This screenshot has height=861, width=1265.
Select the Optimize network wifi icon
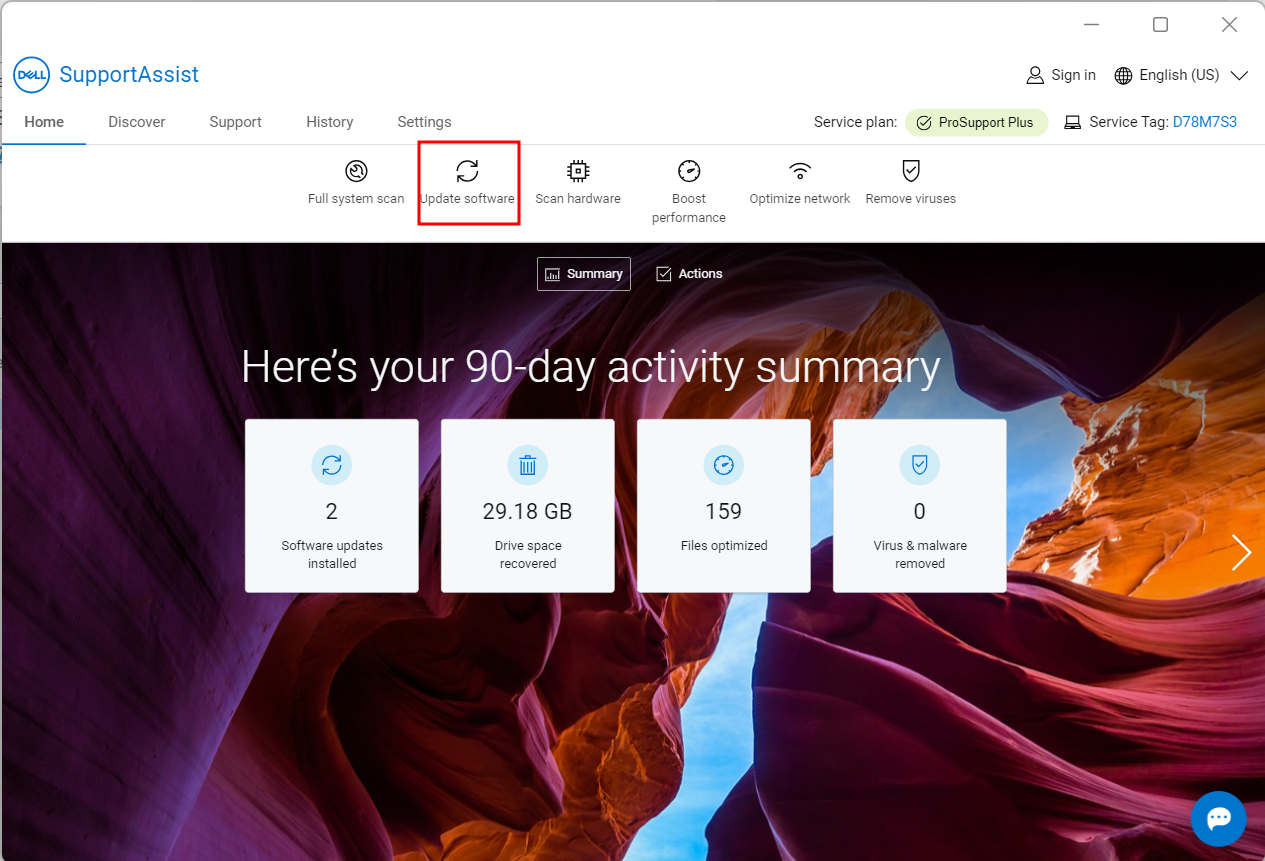click(x=800, y=171)
